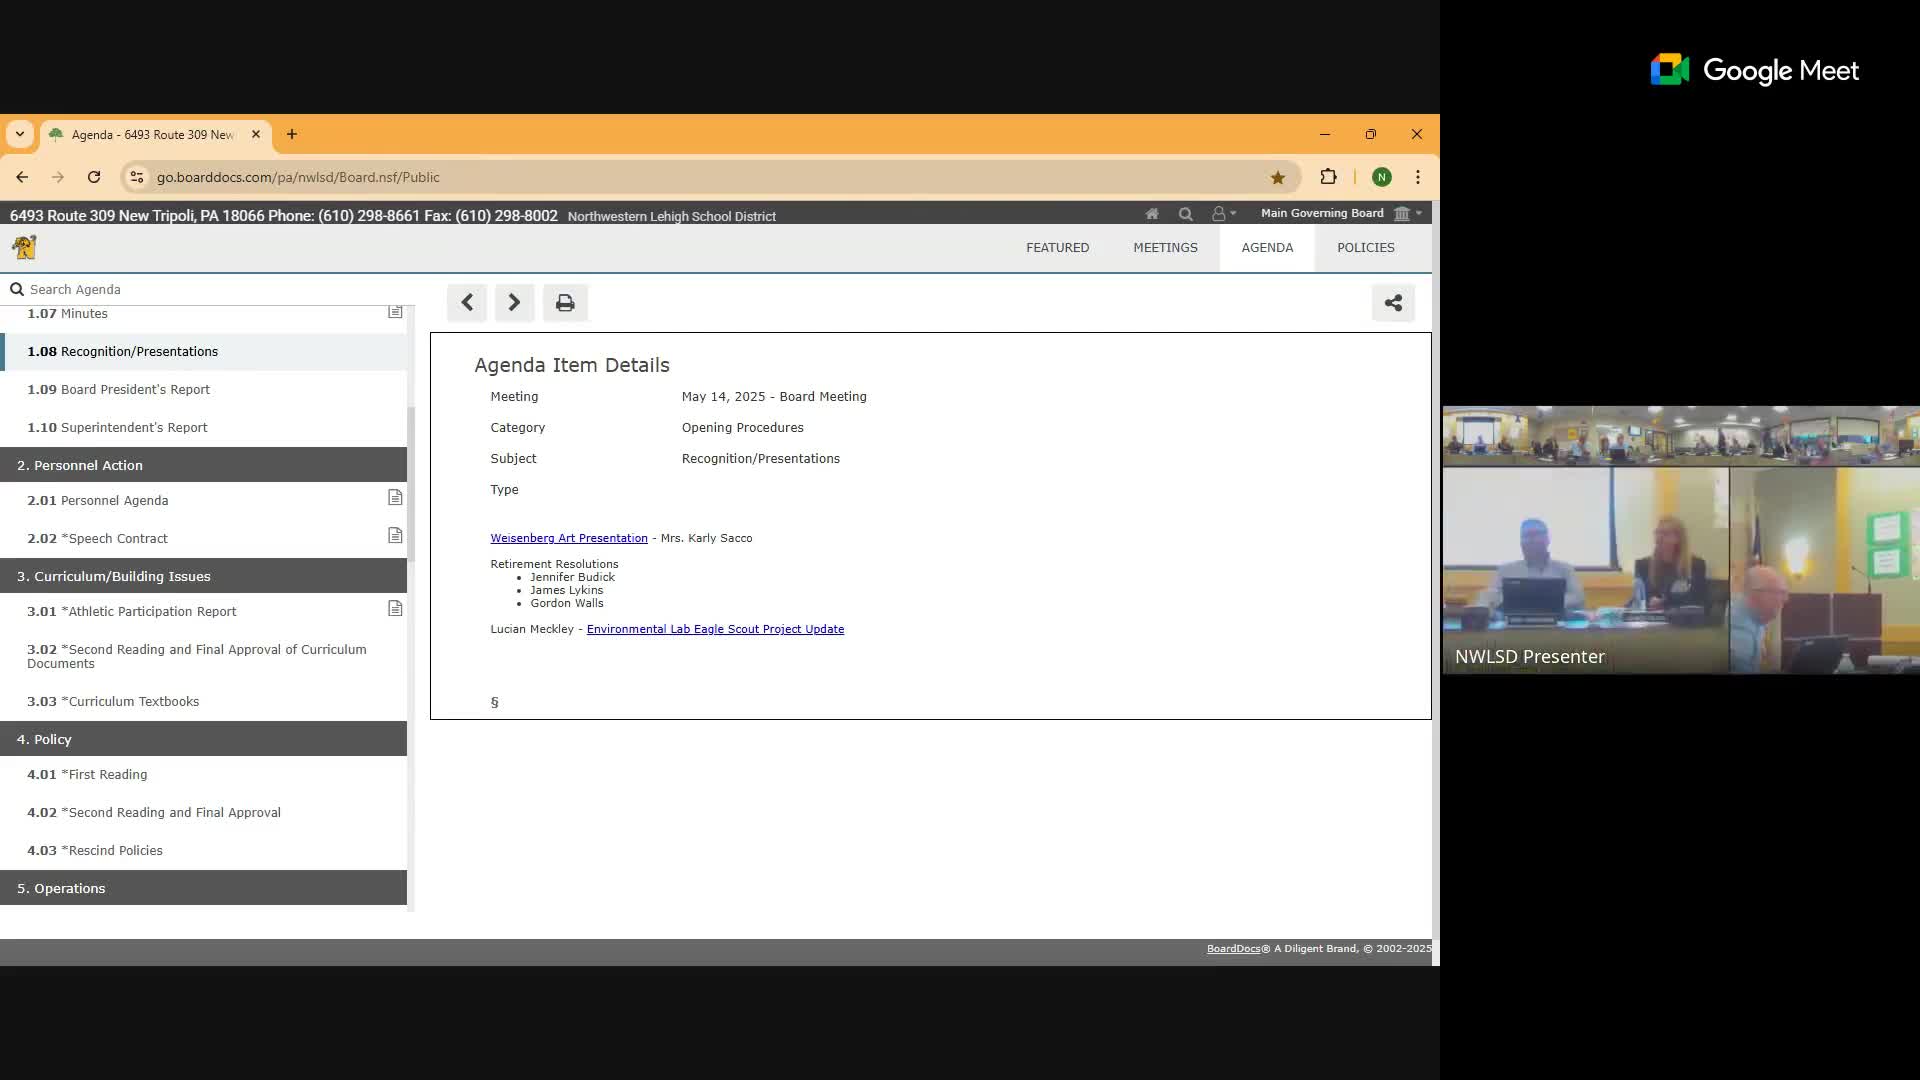Screen dimensions: 1920x1080
Task: Open 1.09 Board President's Report
Action: click(204, 389)
